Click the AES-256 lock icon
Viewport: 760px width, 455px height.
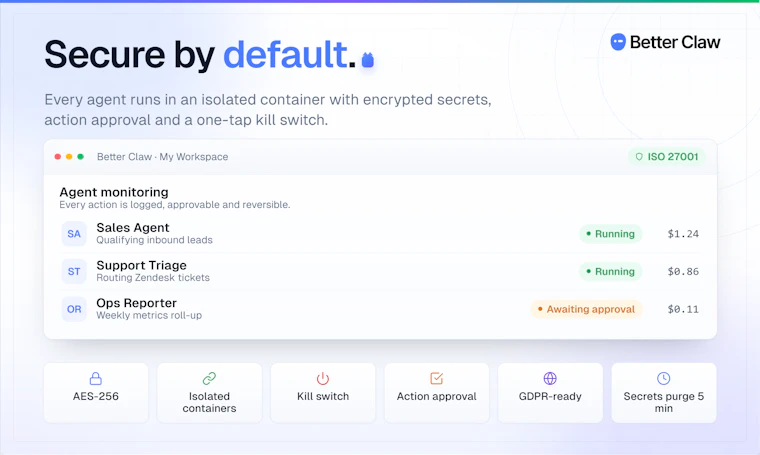[x=95, y=378]
